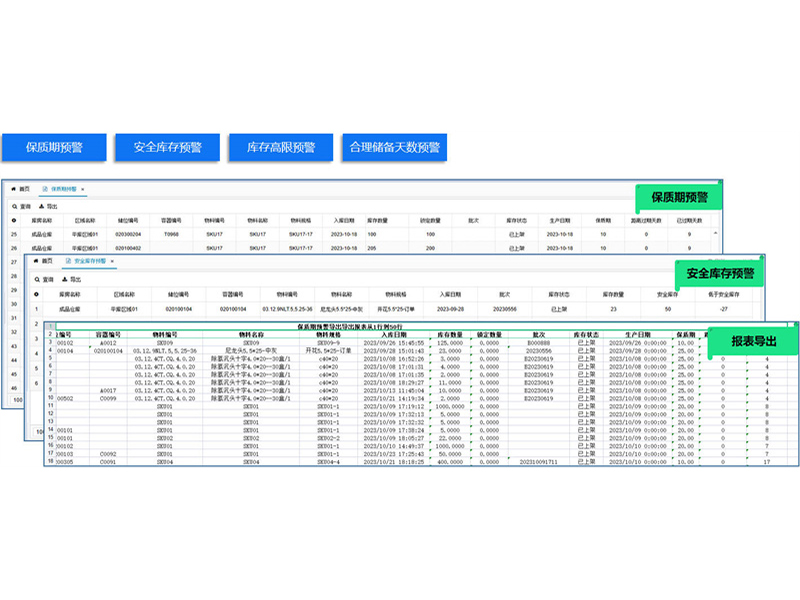Close the 保质期预警 tab in the top window
This screenshot has height=600, width=800.
click(x=84, y=188)
